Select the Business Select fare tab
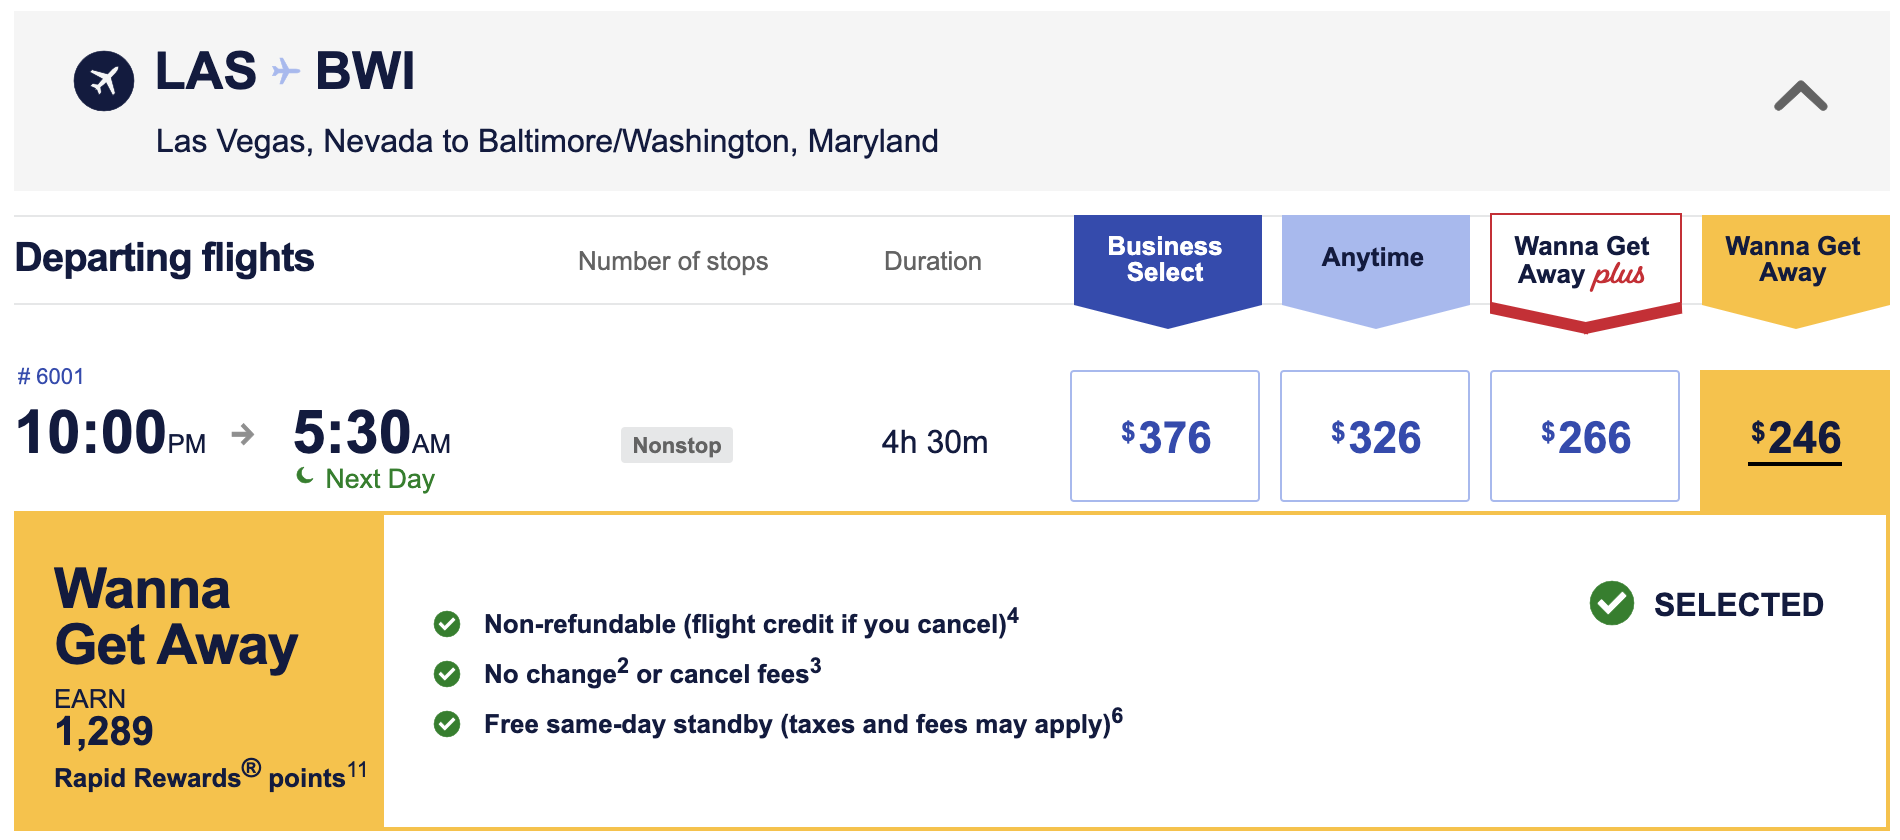The width and height of the screenshot is (1900, 840). pyautogui.click(x=1167, y=260)
